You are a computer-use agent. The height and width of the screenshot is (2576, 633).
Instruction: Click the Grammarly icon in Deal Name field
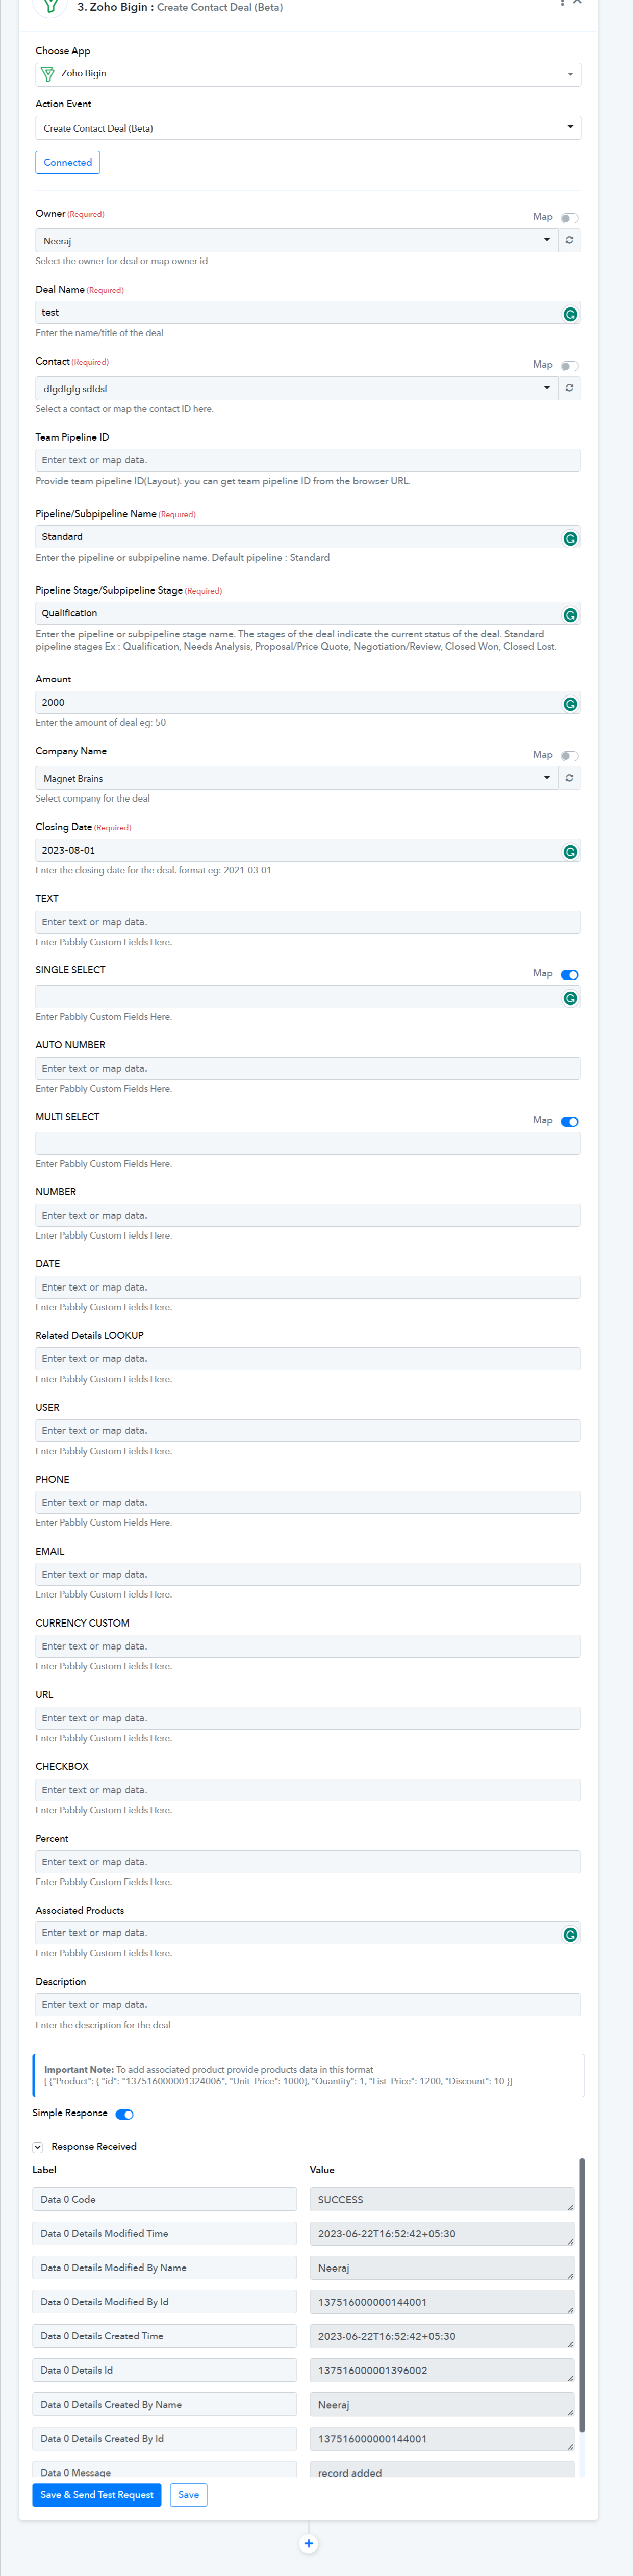[x=570, y=314]
